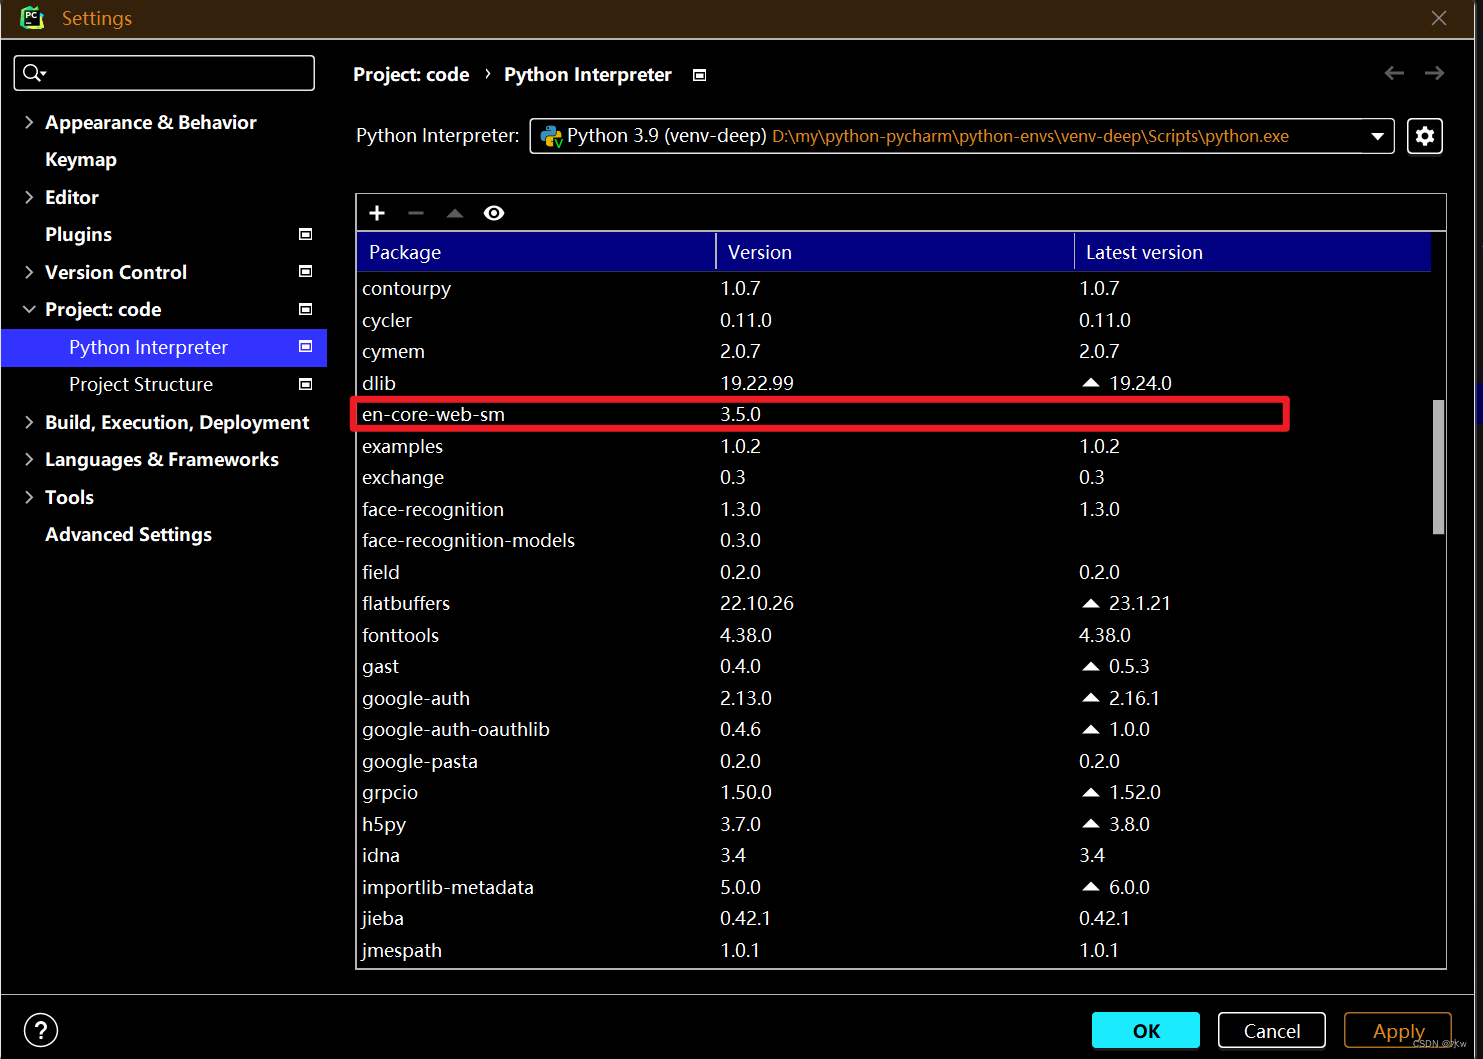Upgrade a package using the up-arrow toolbar icon

tap(455, 212)
